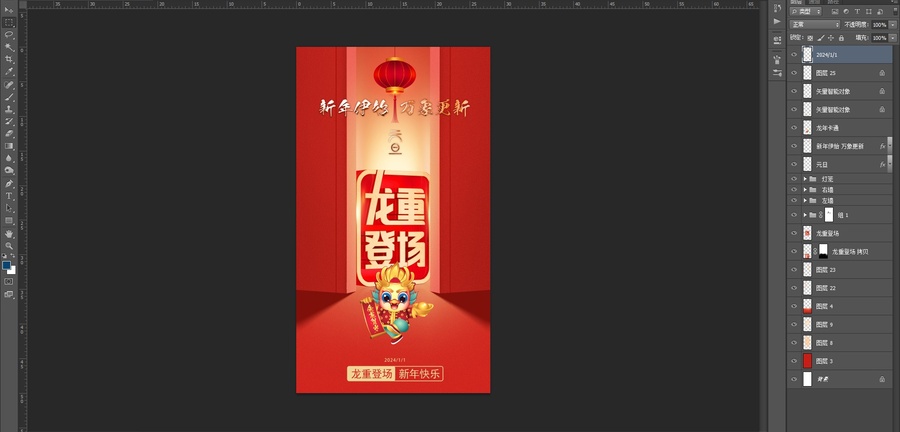This screenshot has height=432, width=900.
Task: Filter layers by shape layer icon
Action: tap(868, 11)
